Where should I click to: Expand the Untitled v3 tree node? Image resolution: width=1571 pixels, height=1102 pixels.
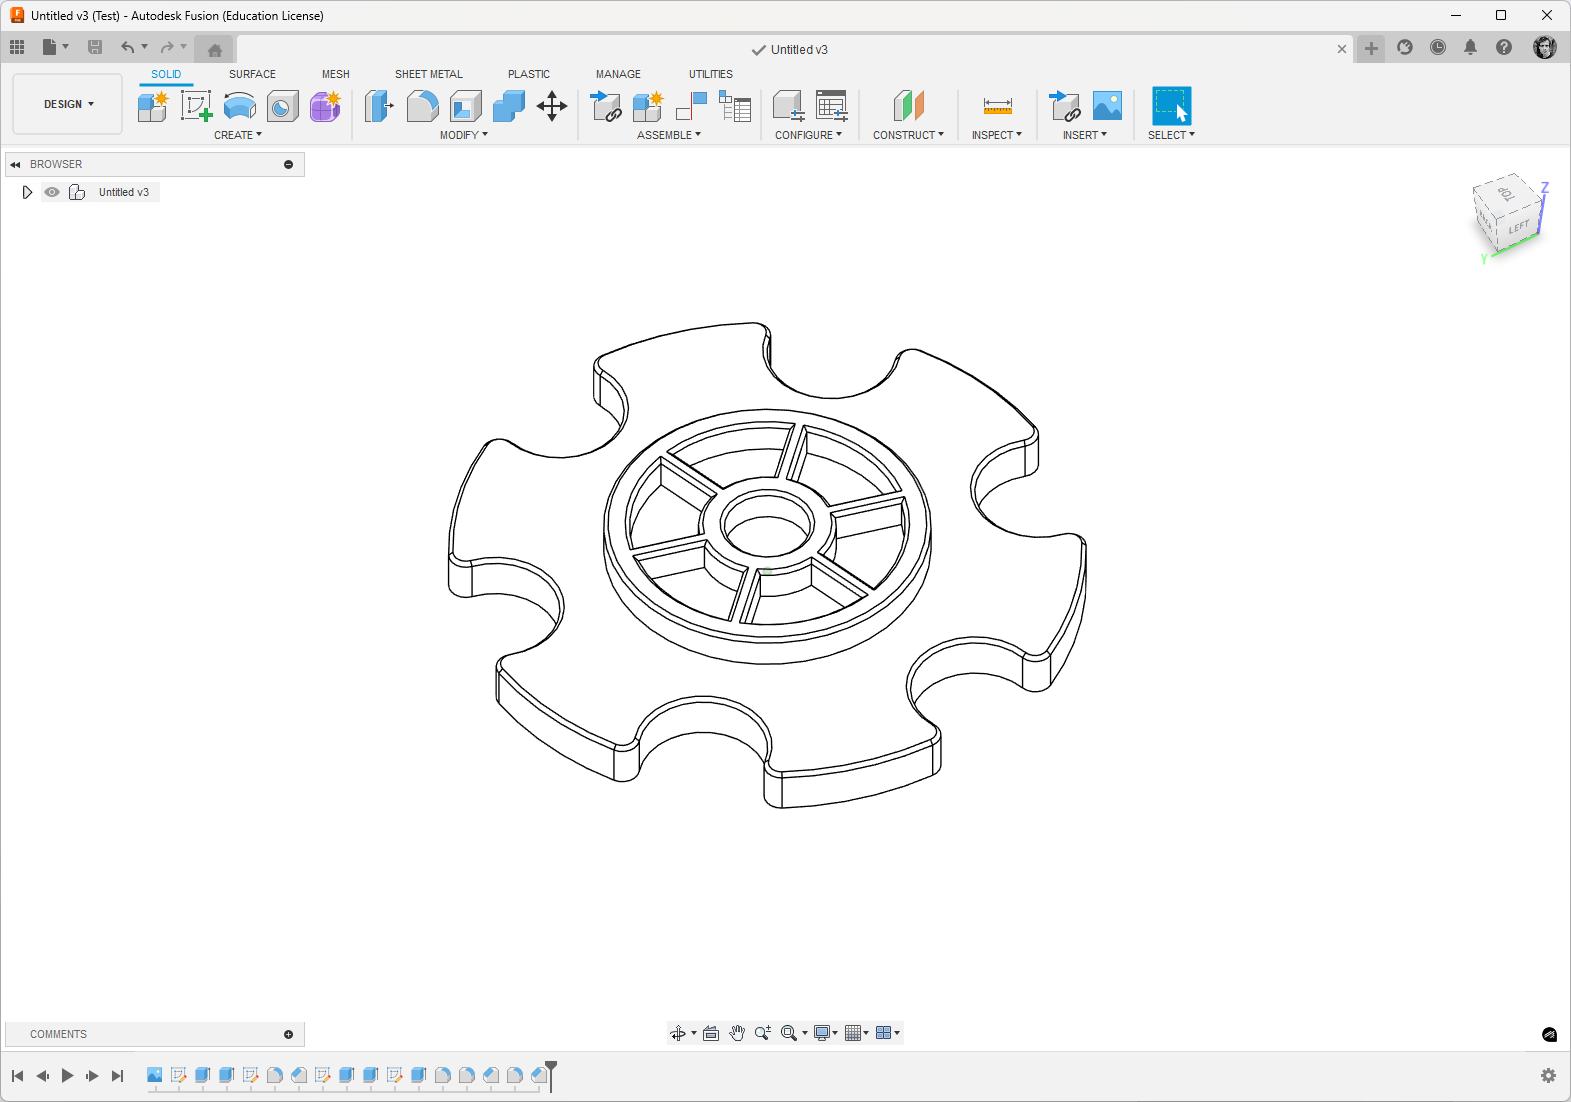[x=27, y=192]
